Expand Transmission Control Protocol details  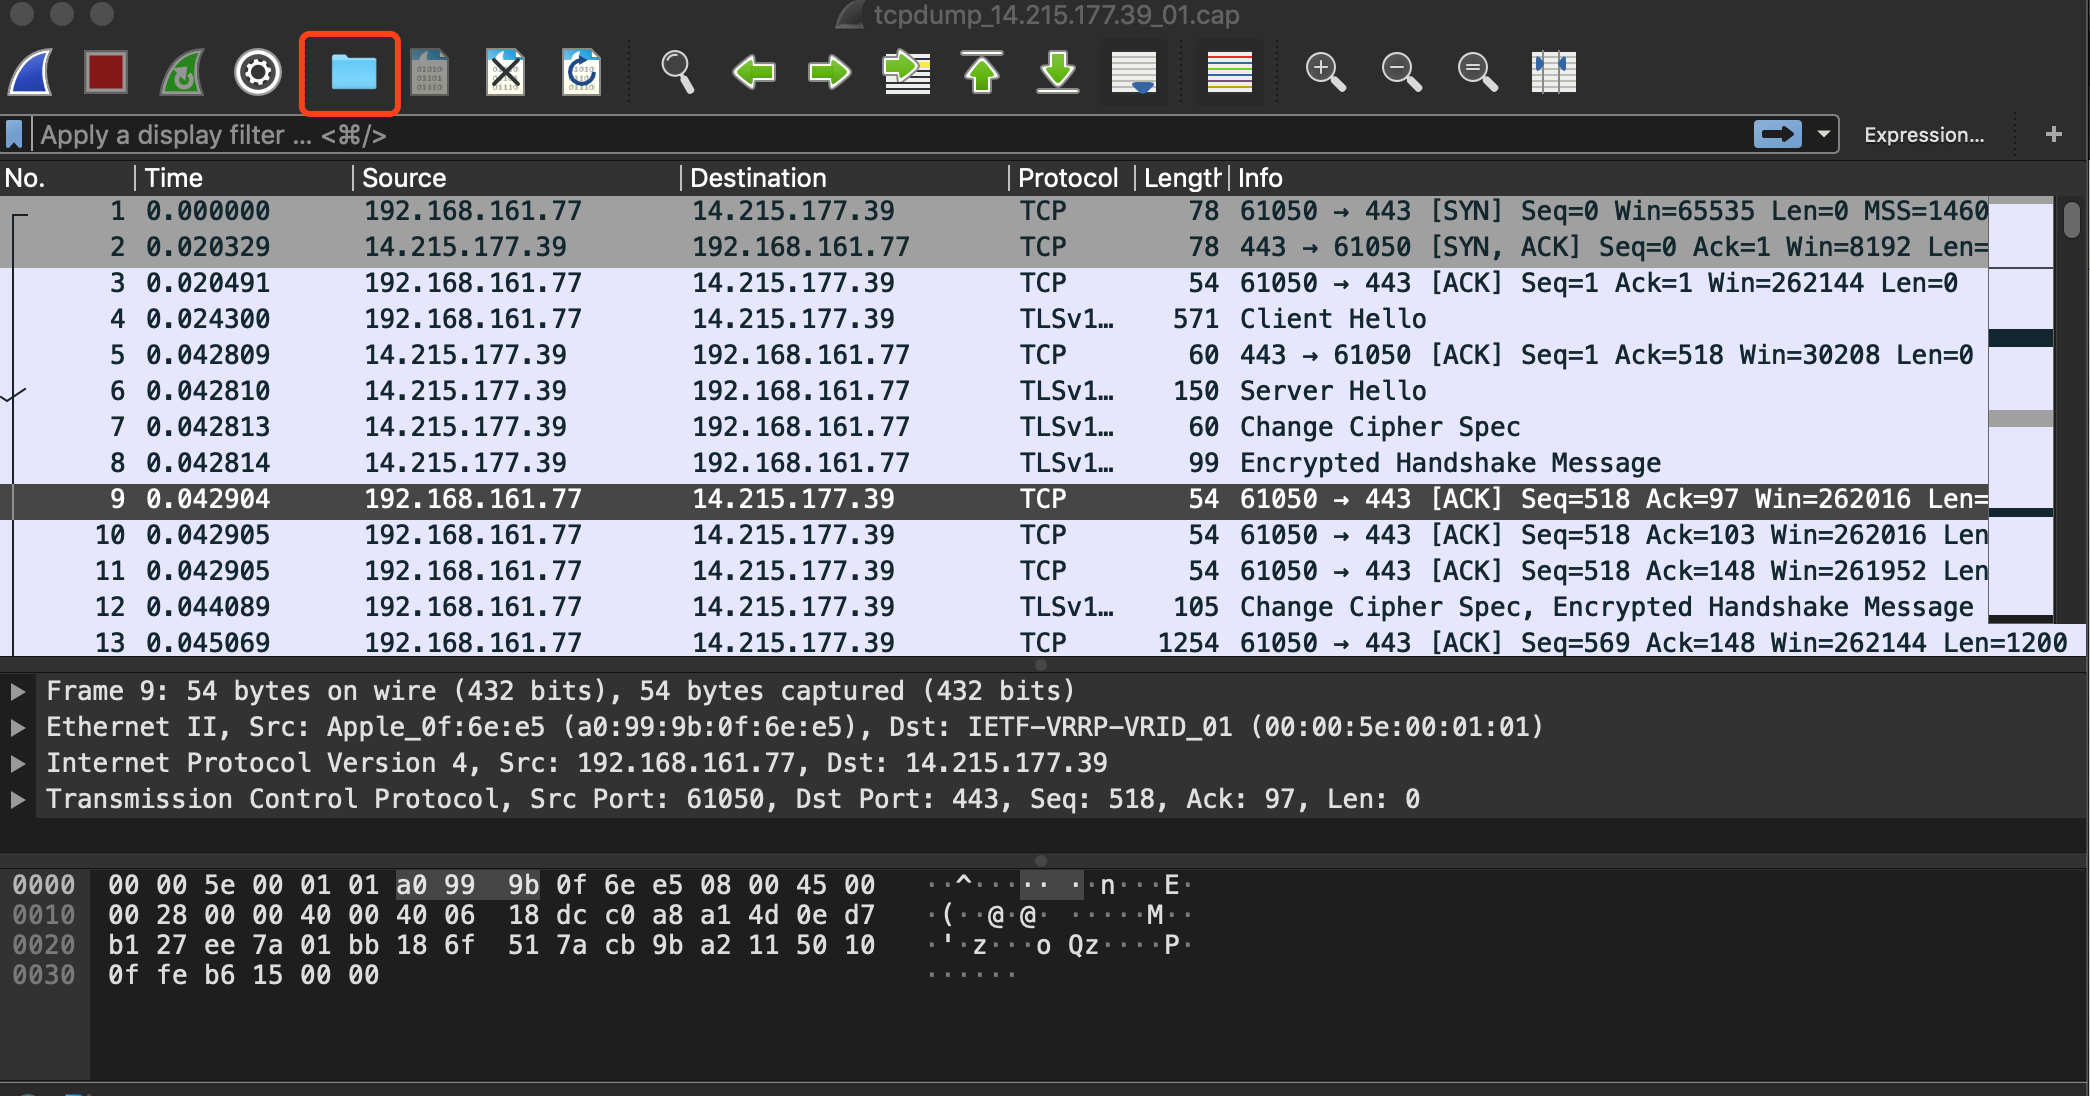(x=18, y=799)
